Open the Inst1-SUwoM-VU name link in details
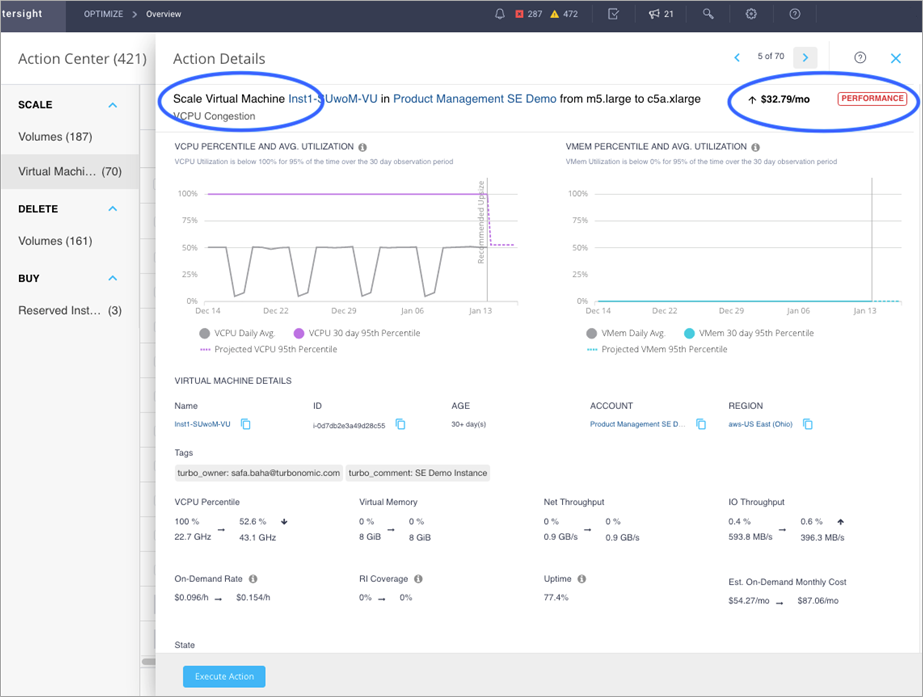Screen dimensions: 923x697 [x=202, y=424]
